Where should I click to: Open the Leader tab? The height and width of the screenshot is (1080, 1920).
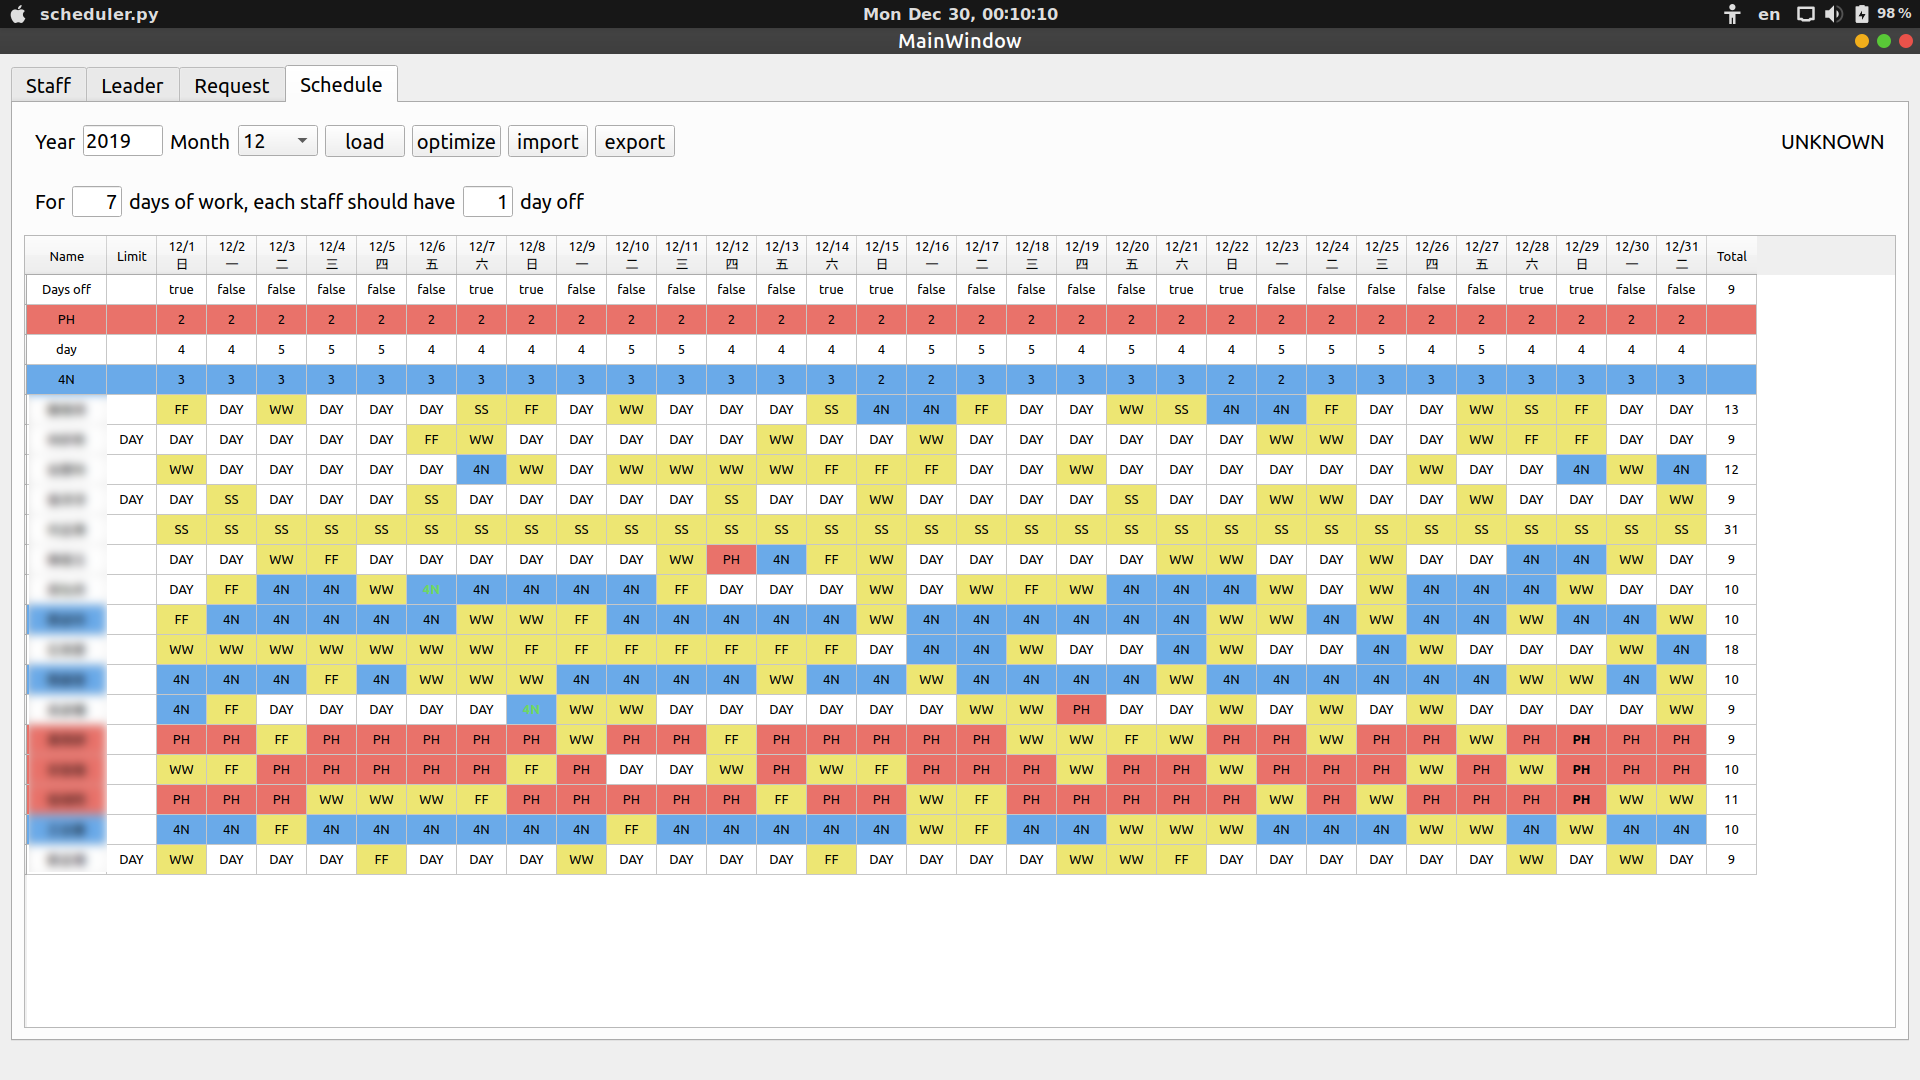click(132, 86)
